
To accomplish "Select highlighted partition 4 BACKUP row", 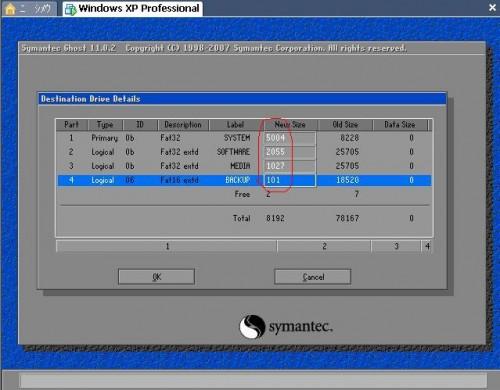I will (x=244, y=180).
